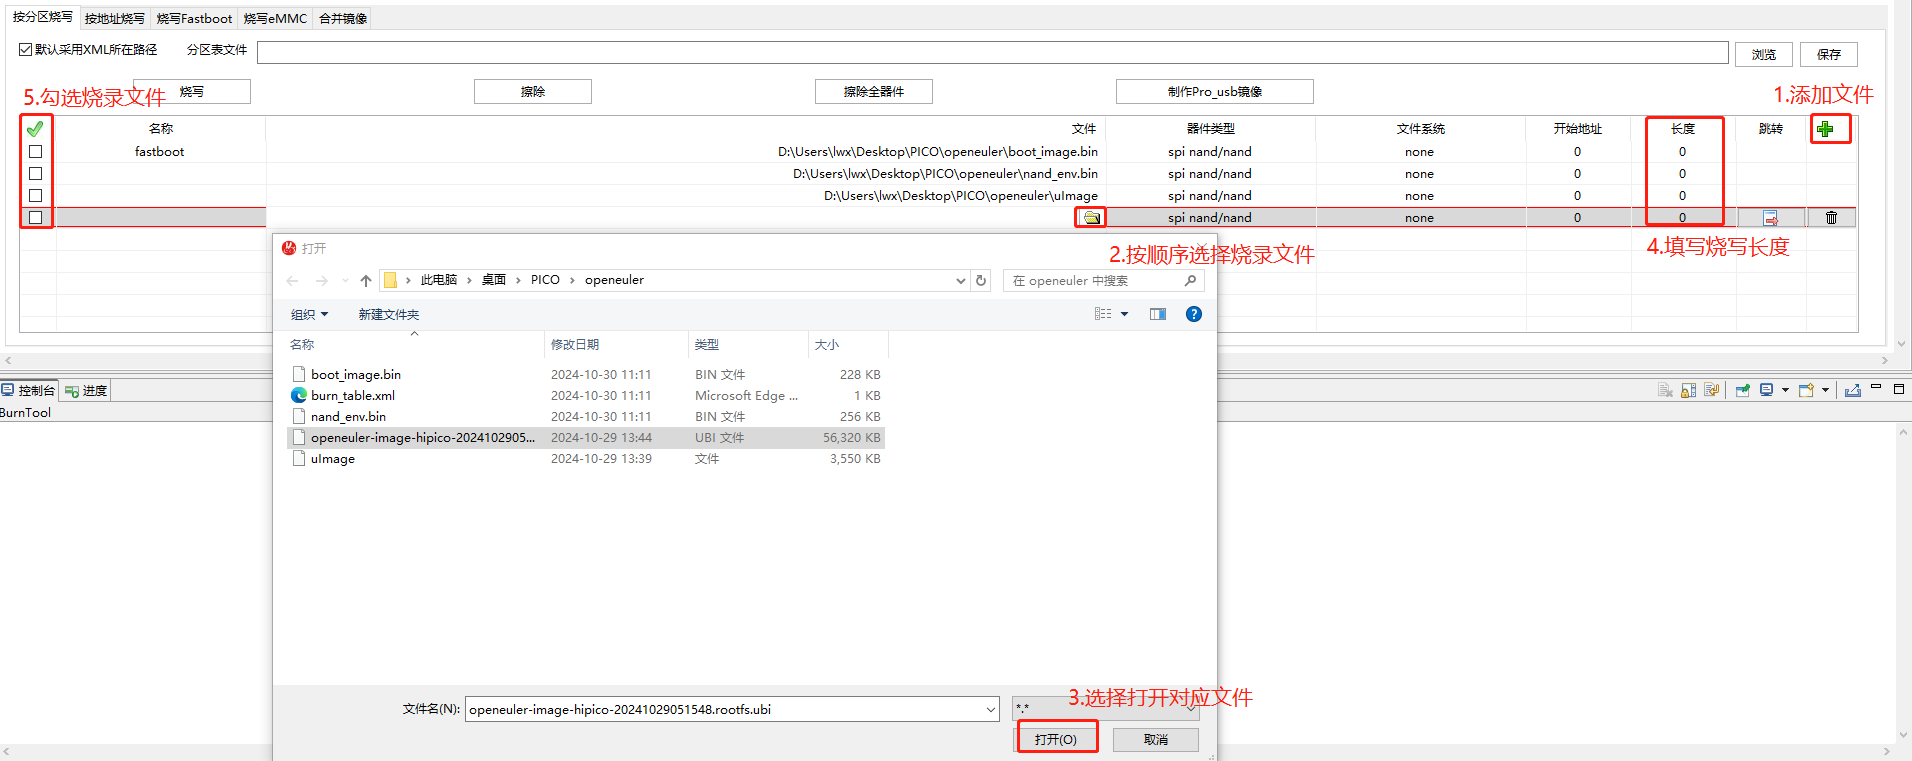Toggle the preview pane icon in the dialog
The image size is (1912, 761).
tap(1158, 314)
